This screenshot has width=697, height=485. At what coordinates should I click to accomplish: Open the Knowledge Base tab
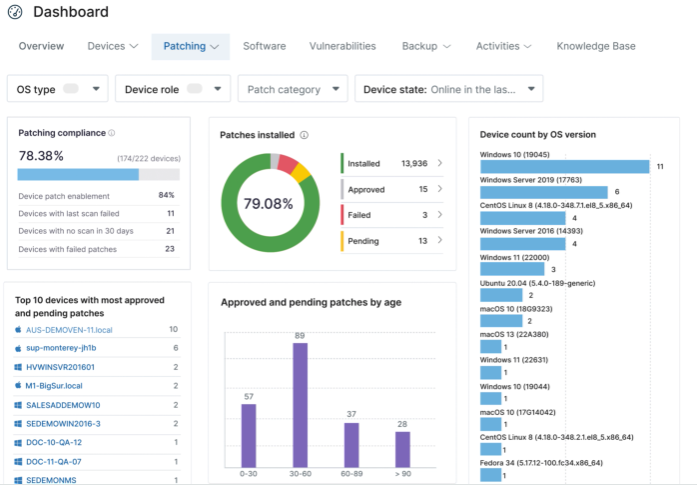[x=596, y=46]
